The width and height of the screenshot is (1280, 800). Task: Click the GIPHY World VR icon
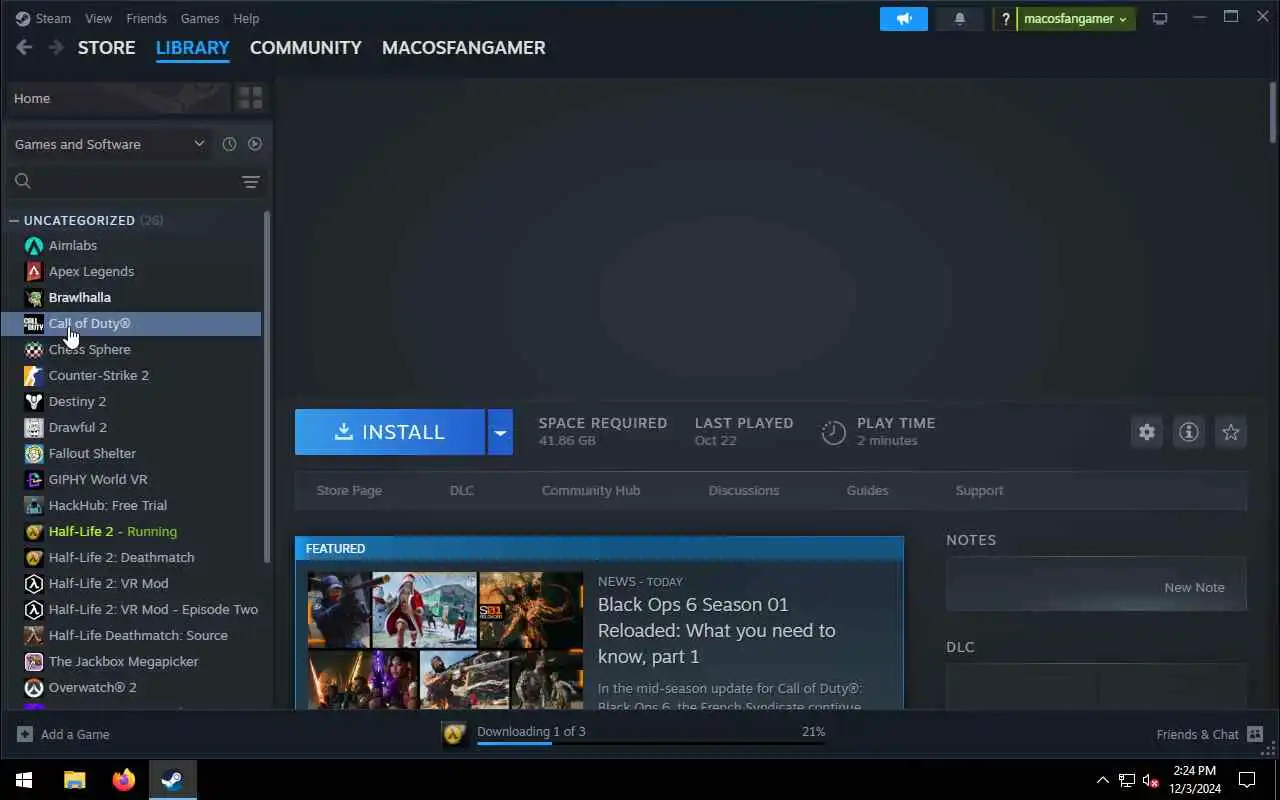click(34, 480)
